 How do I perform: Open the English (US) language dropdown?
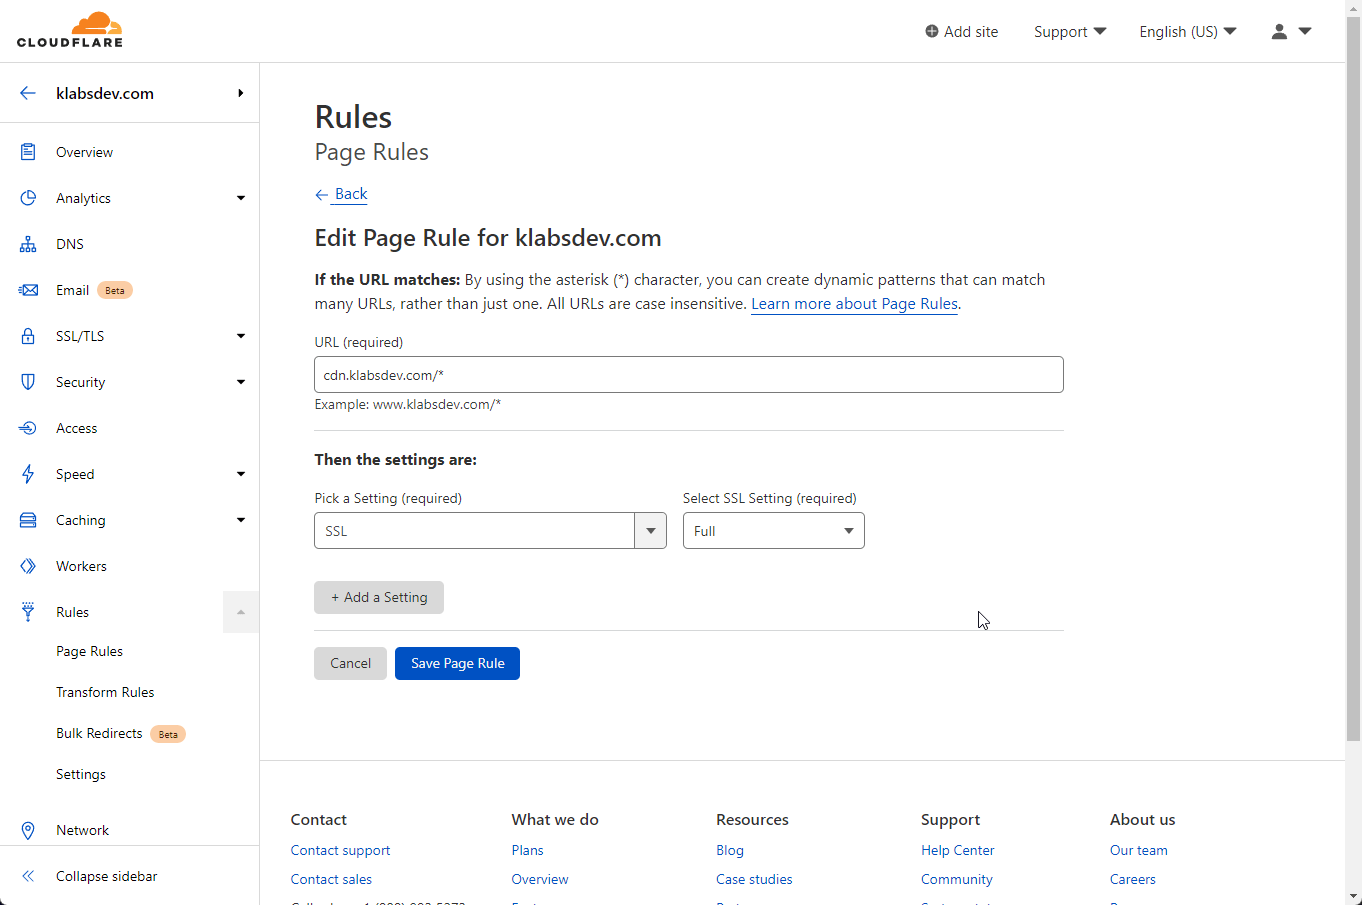click(1187, 31)
